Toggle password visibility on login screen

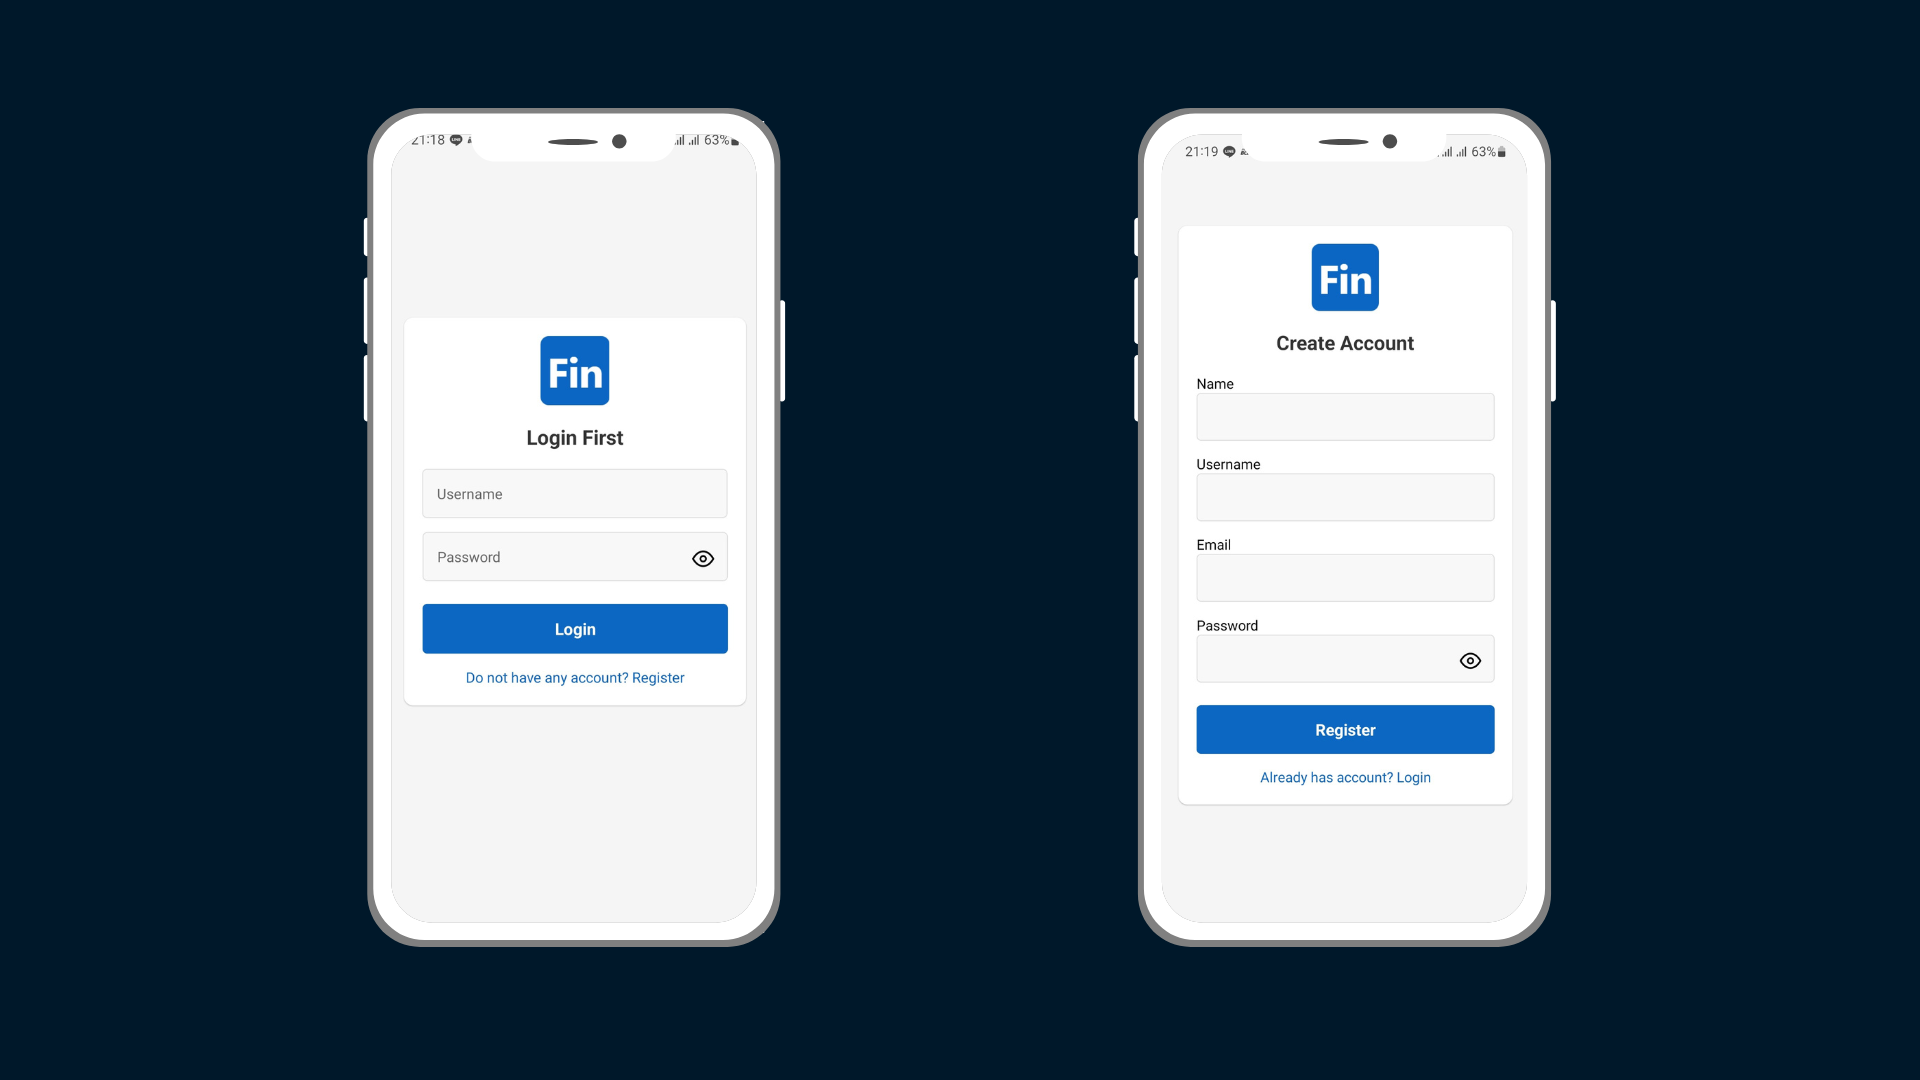(x=702, y=558)
